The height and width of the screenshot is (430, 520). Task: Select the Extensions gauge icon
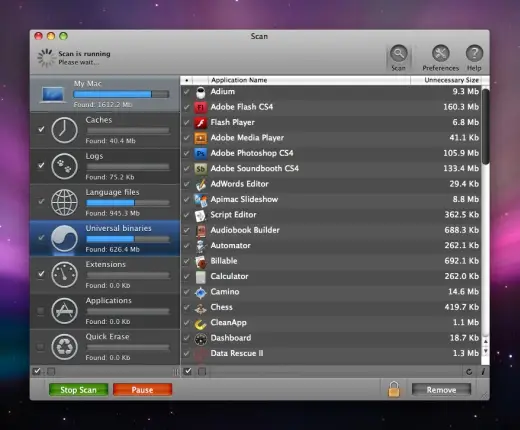click(x=64, y=274)
